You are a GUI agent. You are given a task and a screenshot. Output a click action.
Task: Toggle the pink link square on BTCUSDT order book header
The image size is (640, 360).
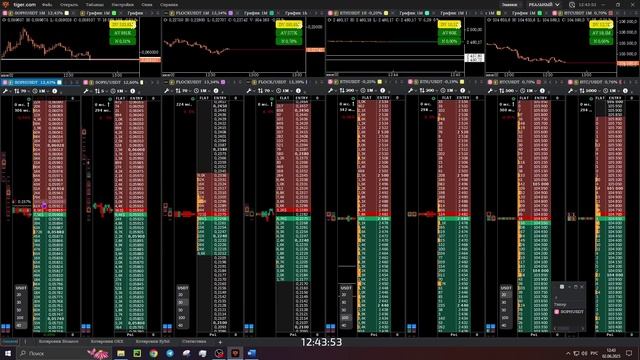click(x=490, y=82)
